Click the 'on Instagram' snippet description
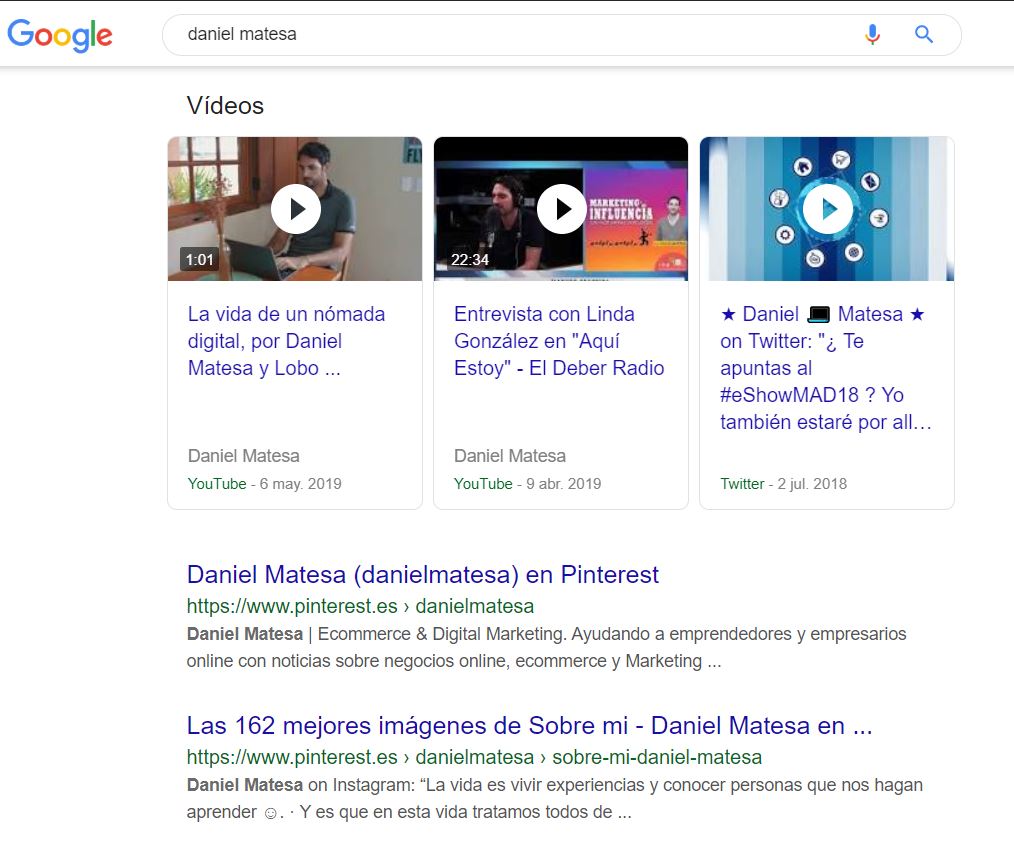 pyautogui.click(x=555, y=798)
